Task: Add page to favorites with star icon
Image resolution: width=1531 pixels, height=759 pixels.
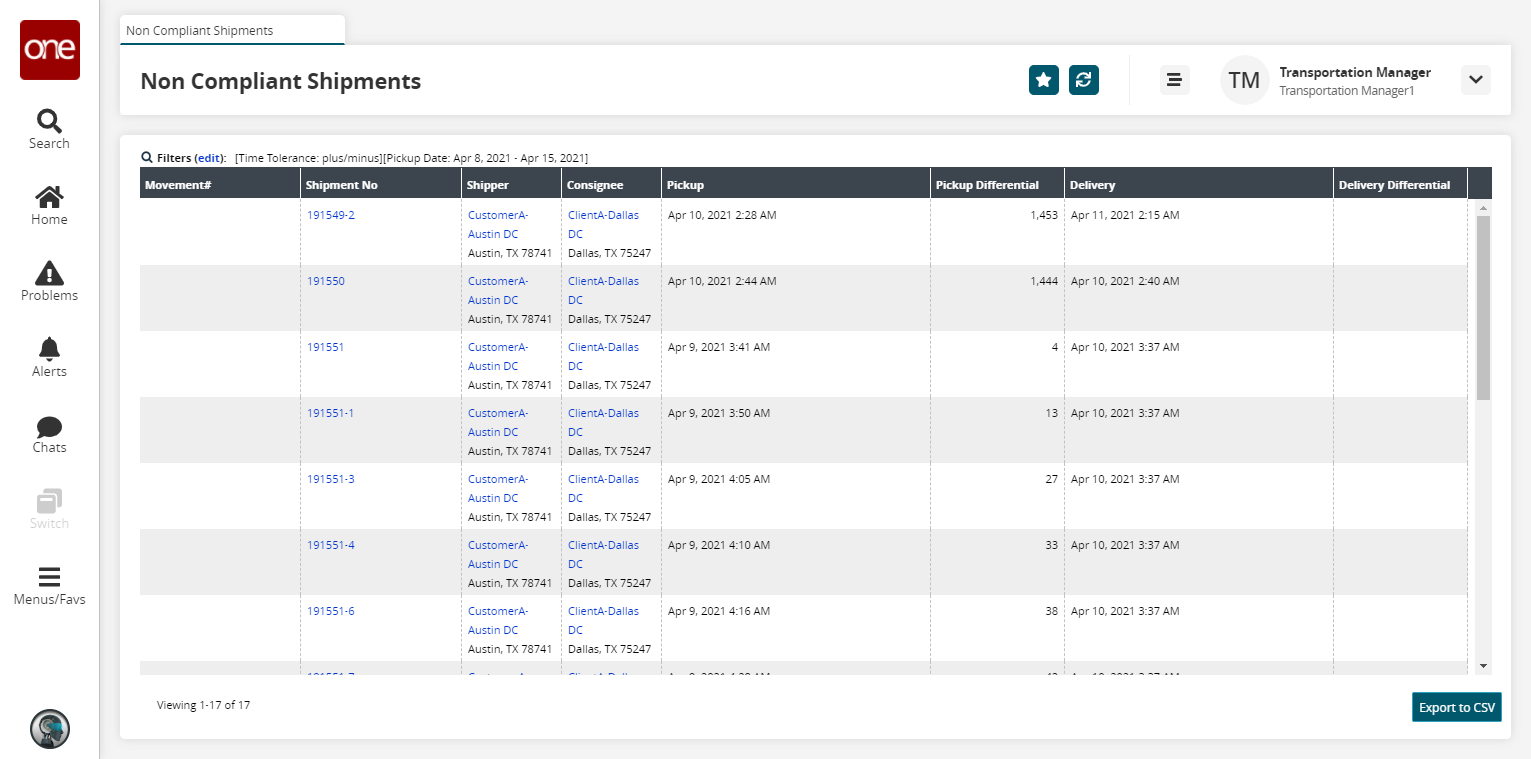Action: [x=1044, y=80]
